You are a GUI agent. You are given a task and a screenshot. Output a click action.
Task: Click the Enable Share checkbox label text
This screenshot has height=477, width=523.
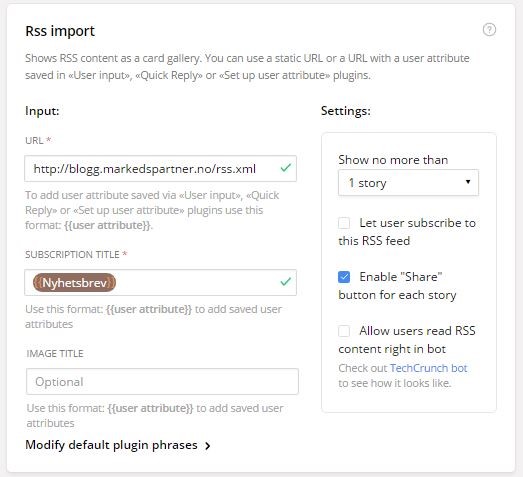[397, 286]
